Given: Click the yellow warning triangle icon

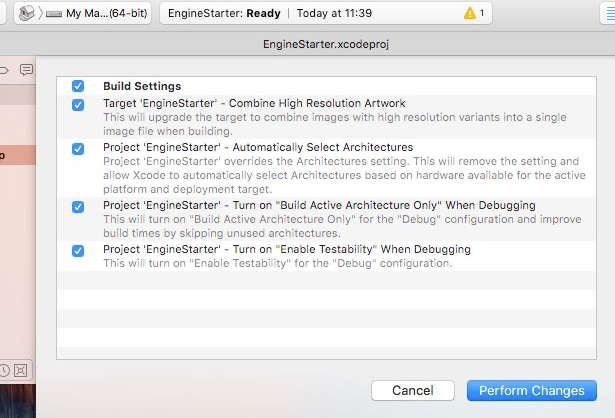Looking at the screenshot, I should click(x=470, y=14).
